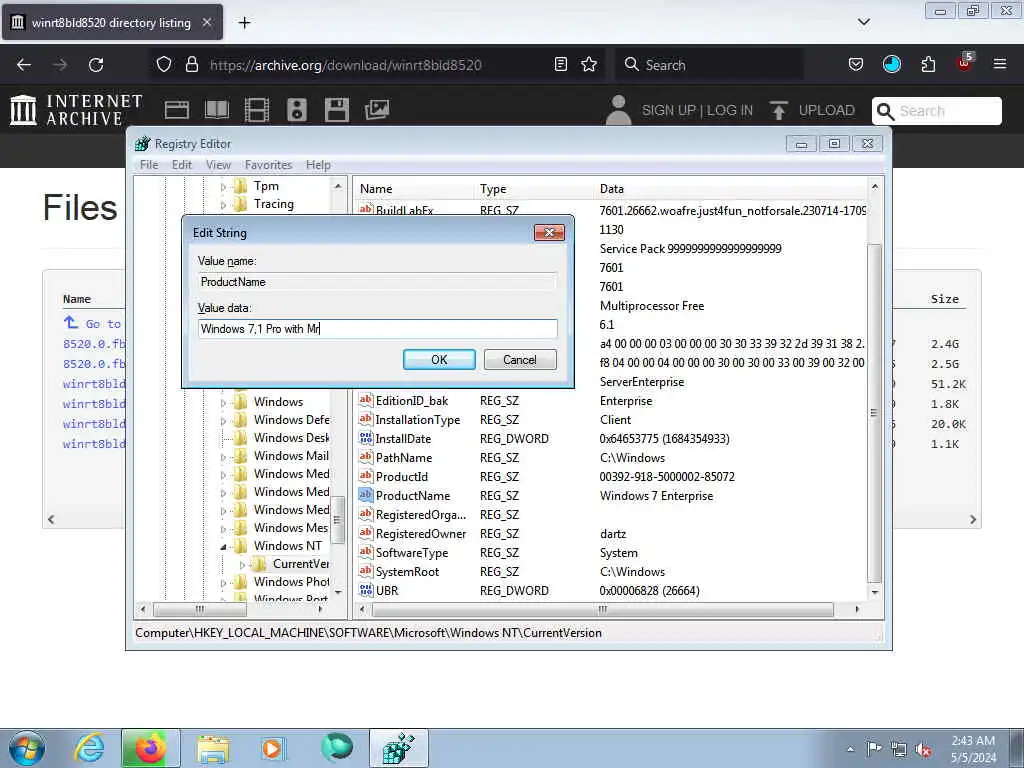
Task: Open the Registry Editor File menu
Action: click(x=149, y=165)
